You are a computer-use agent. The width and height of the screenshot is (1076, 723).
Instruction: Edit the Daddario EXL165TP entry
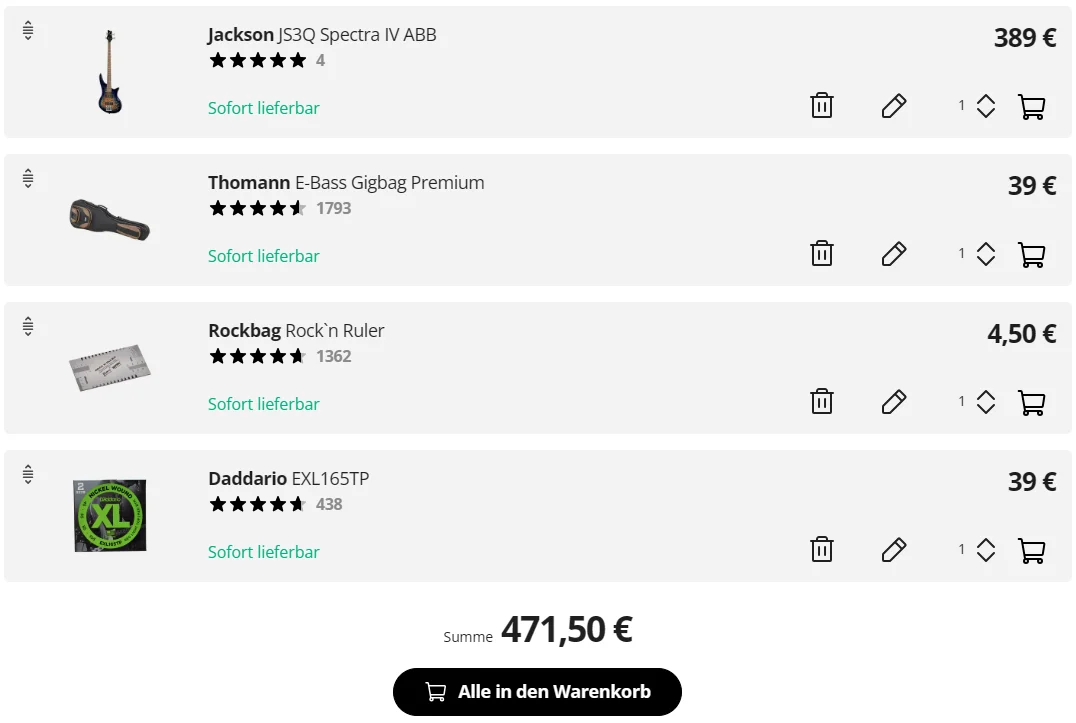[893, 550]
